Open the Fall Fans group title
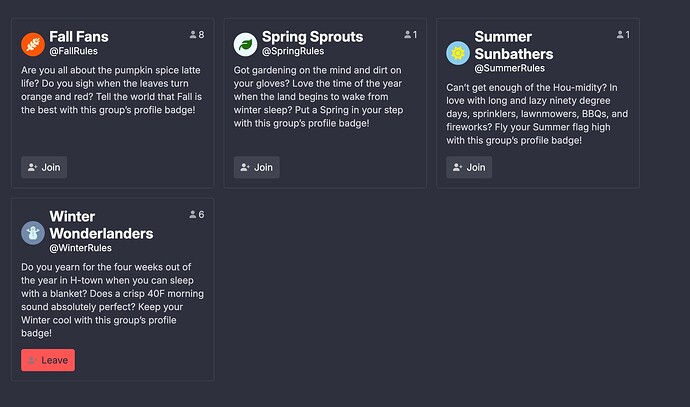 79,36
